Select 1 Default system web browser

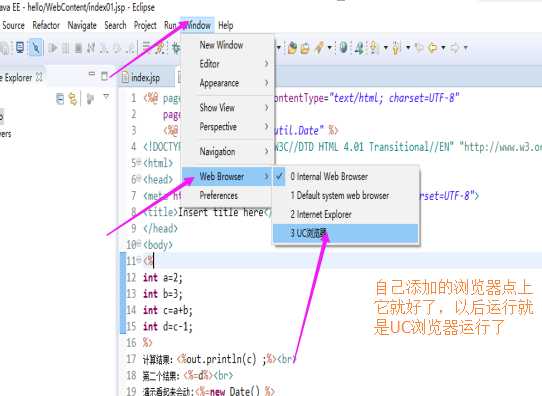point(346,196)
